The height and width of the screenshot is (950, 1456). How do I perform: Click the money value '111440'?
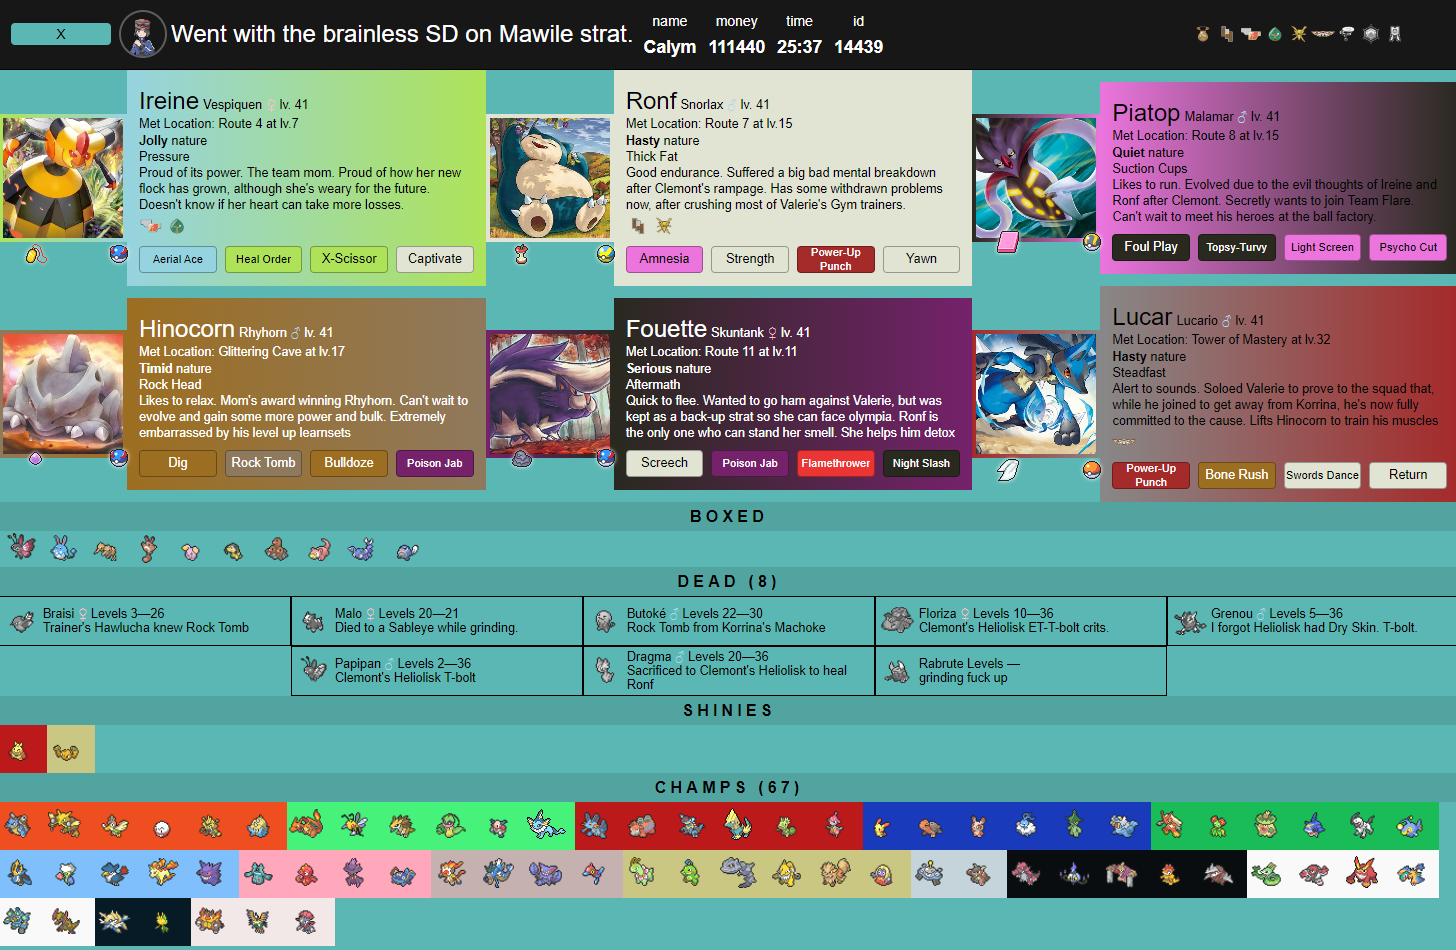tap(737, 47)
